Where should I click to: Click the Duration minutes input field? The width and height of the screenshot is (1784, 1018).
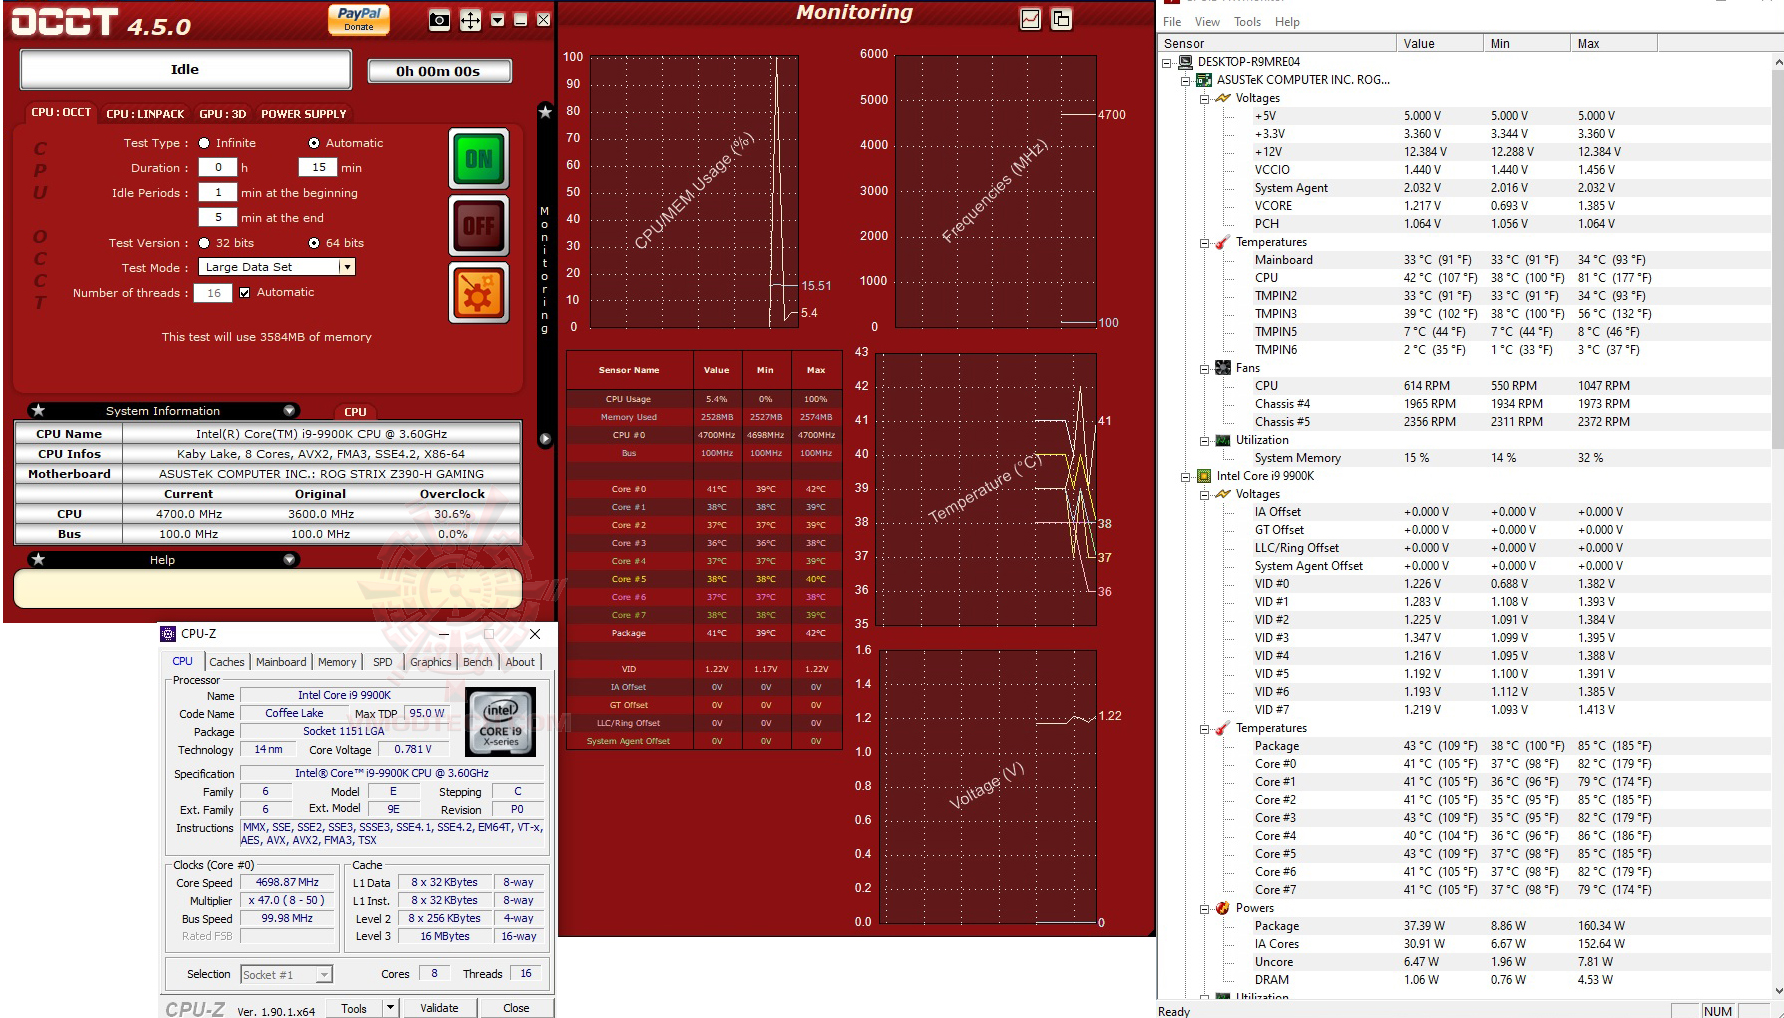318,168
